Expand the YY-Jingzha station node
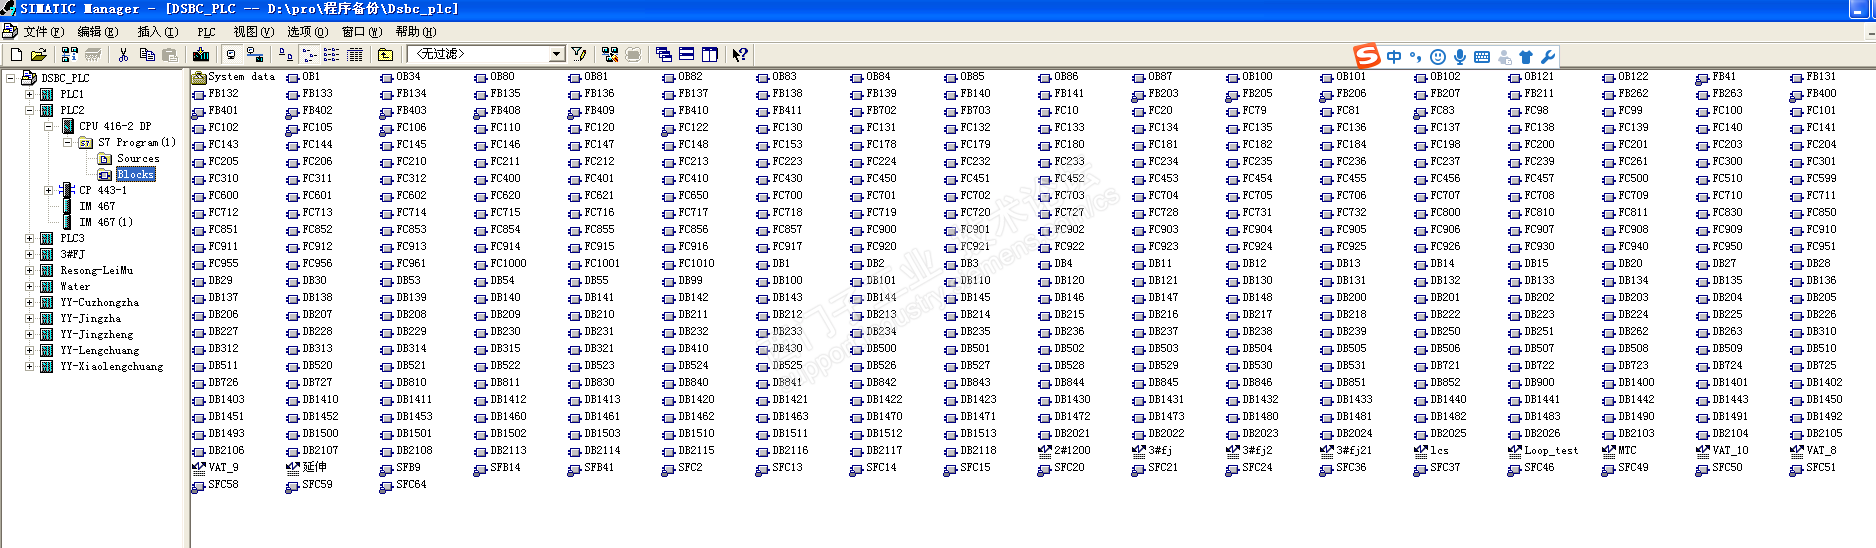 (x=30, y=318)
